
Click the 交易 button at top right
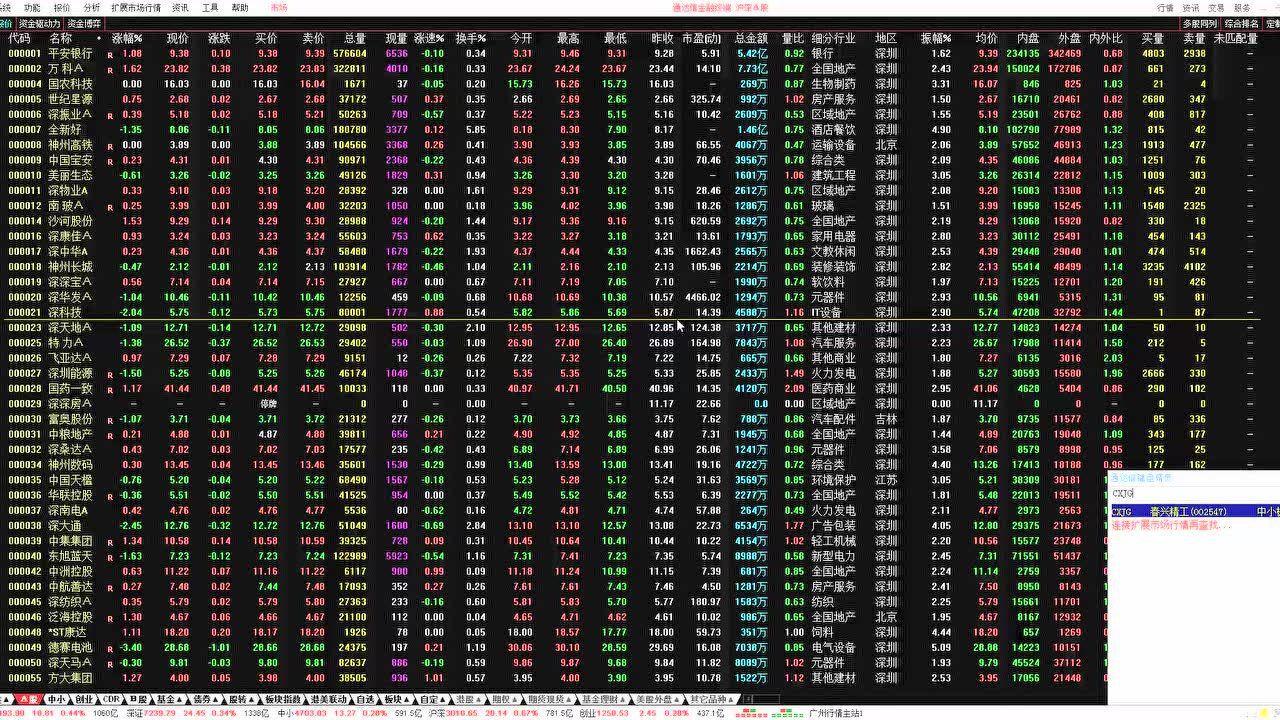(x=1216, y=7)
